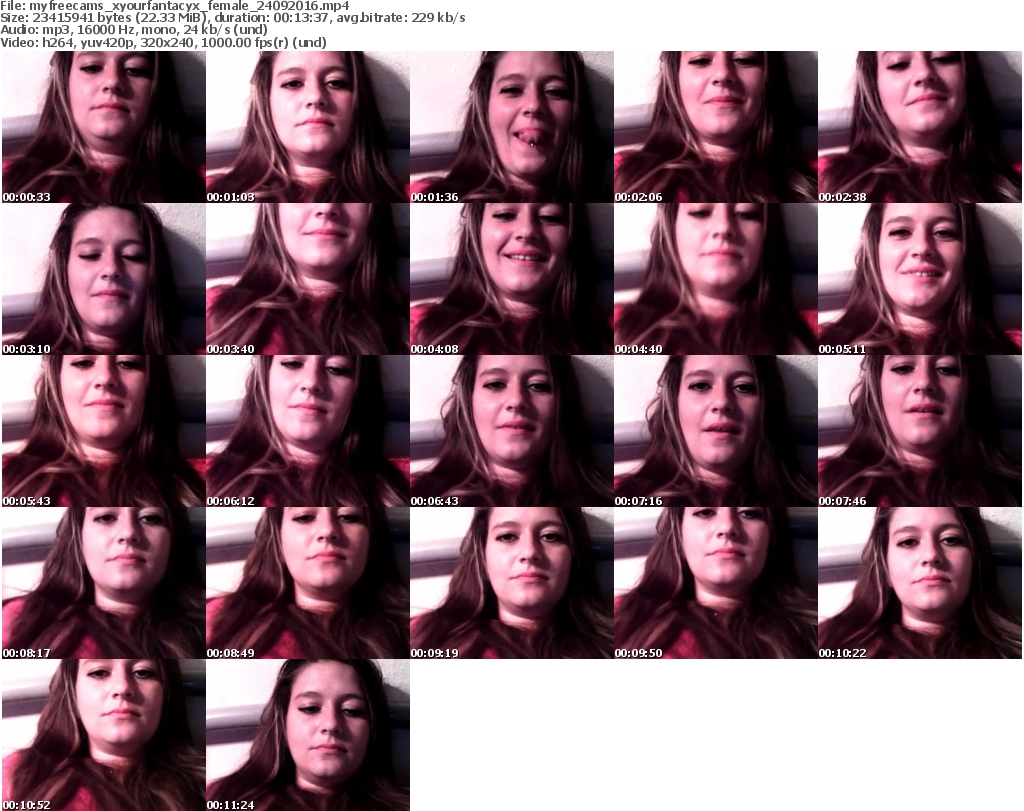Select the thumbnail stamped 00:10:52
This screenshot has height=811, width=1024.
click(104, 735)
